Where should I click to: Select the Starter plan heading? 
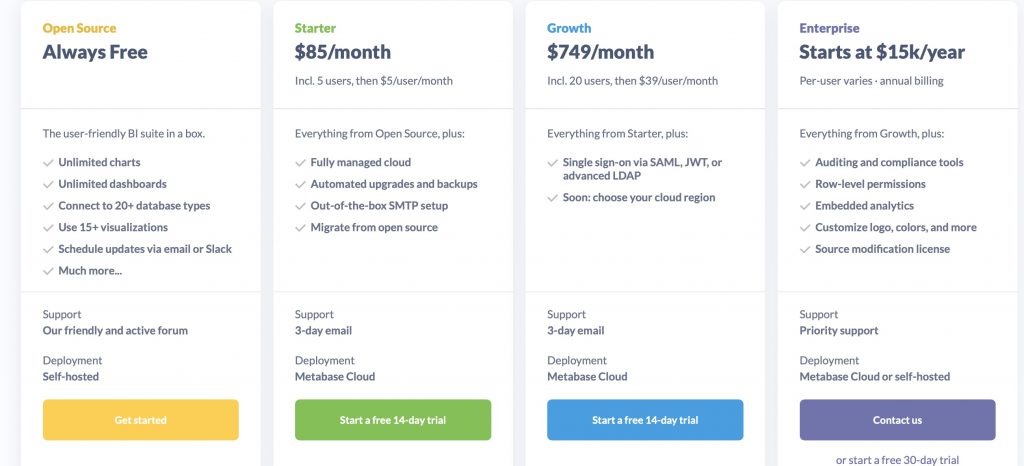(x=315, y=28)
